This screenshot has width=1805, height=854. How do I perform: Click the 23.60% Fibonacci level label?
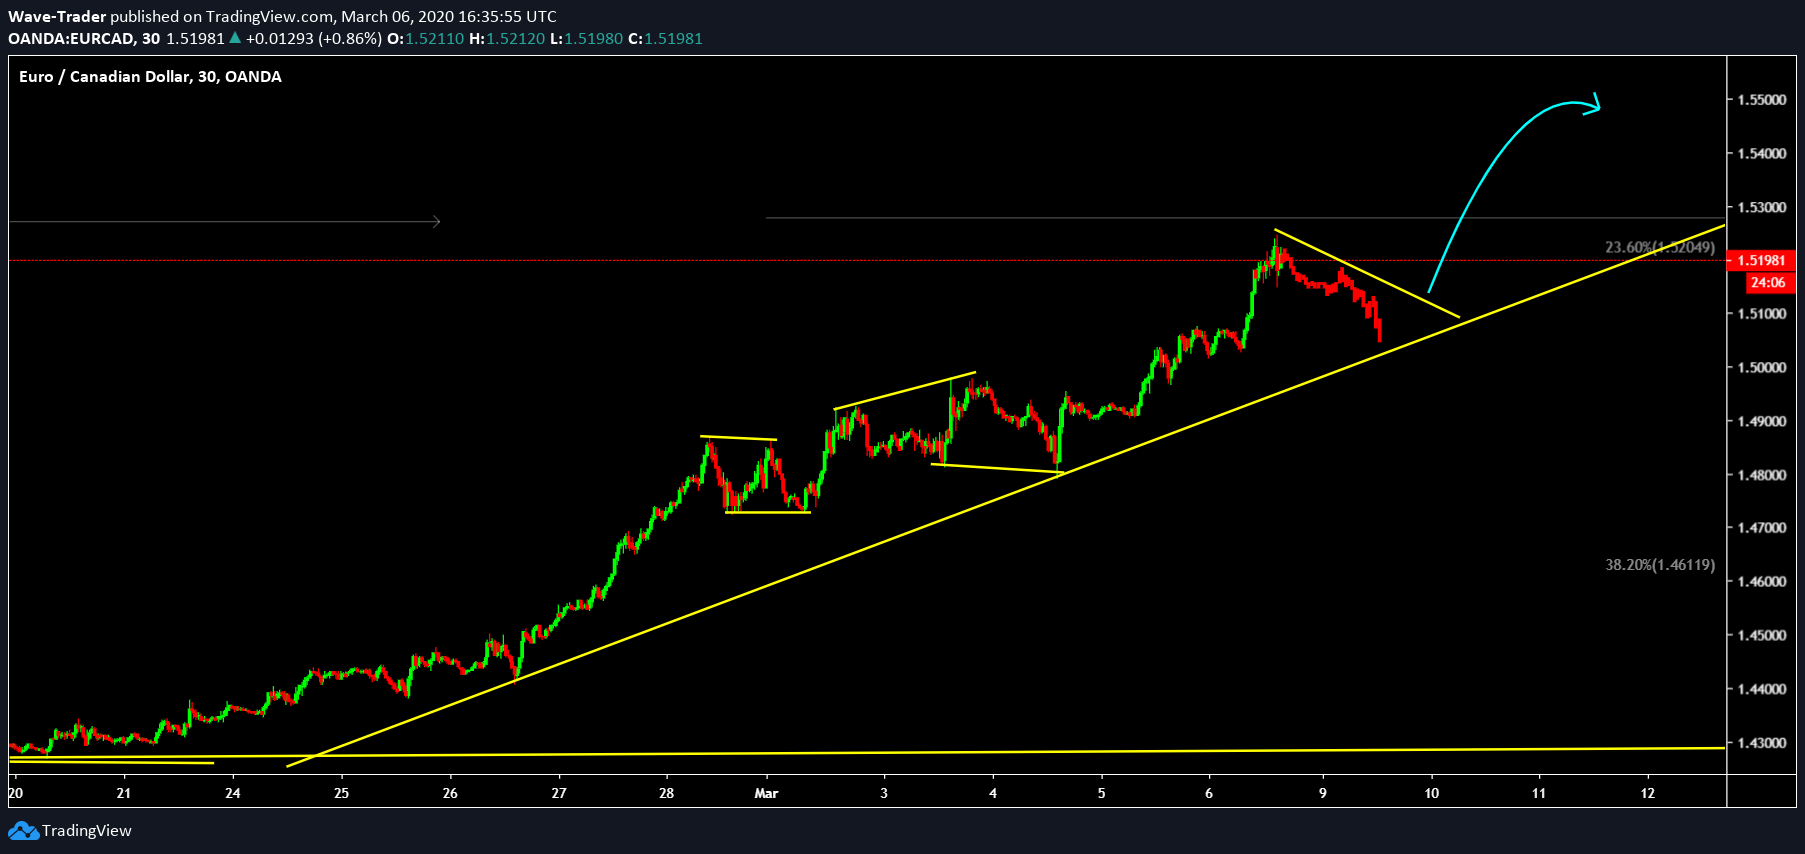(1660, 247)
